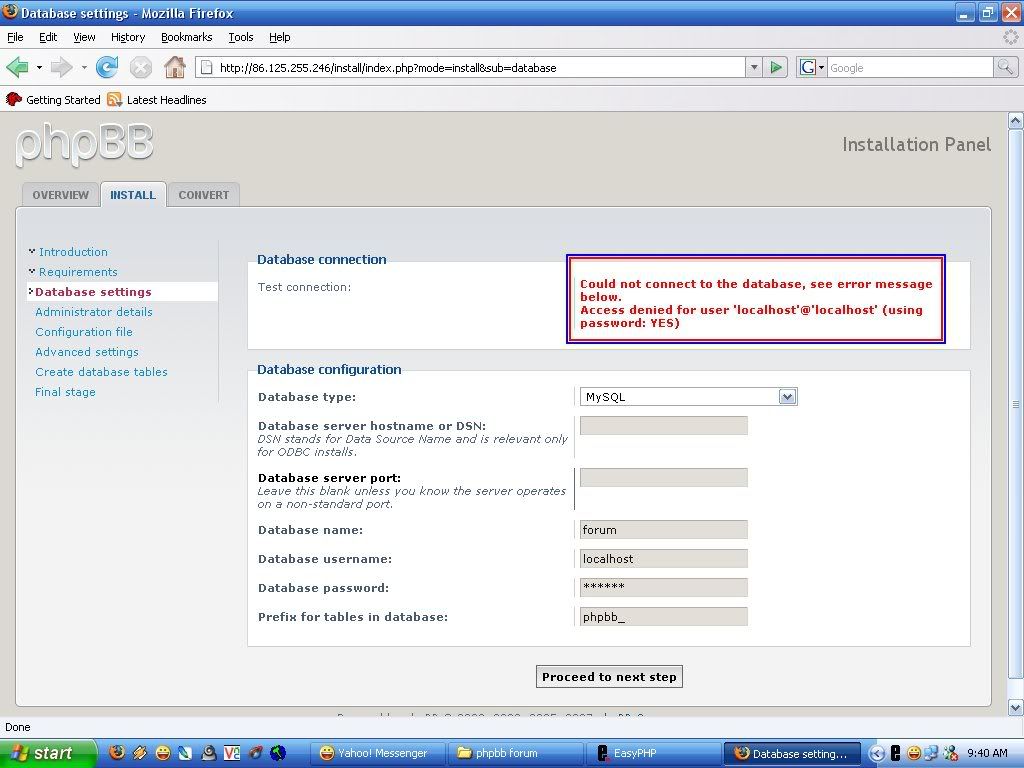
Task: Click the page scrollbar up arrow
Action: click(x=1015, y=121)
